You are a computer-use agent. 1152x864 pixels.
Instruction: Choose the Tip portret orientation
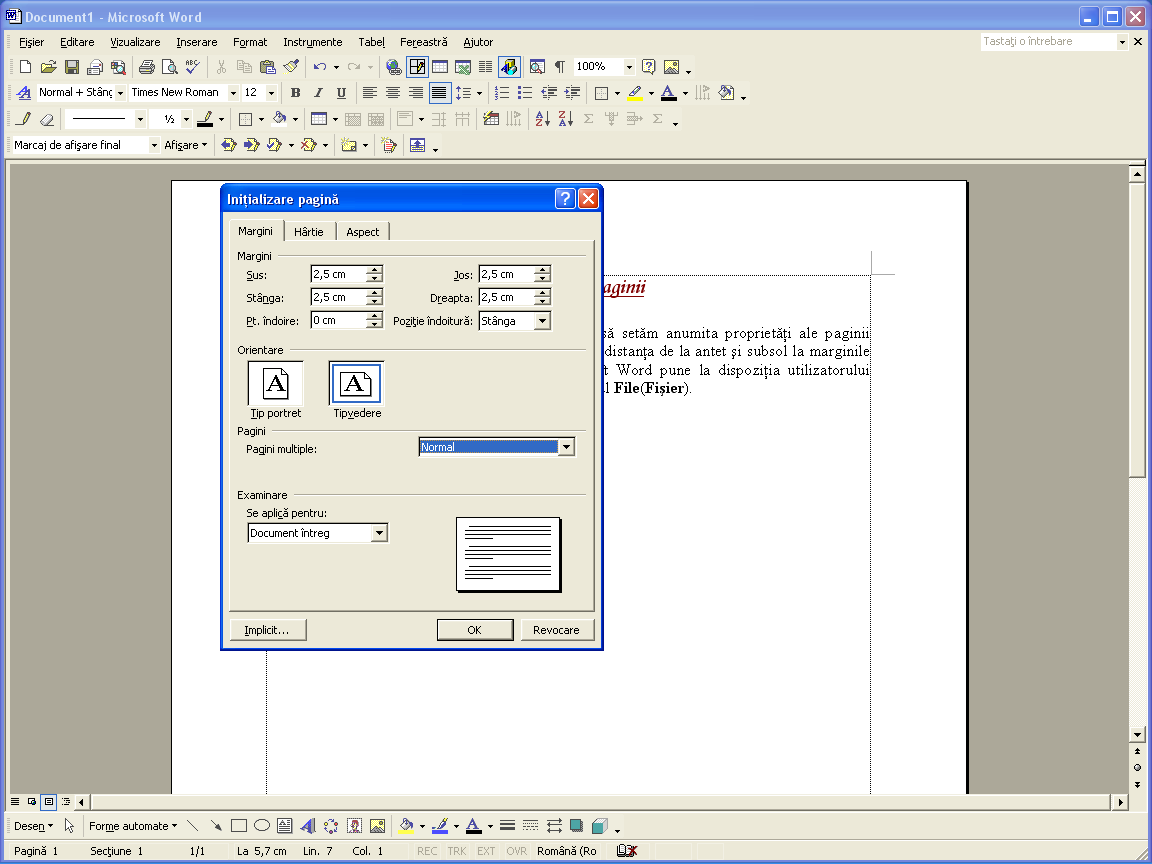(276, 390)
